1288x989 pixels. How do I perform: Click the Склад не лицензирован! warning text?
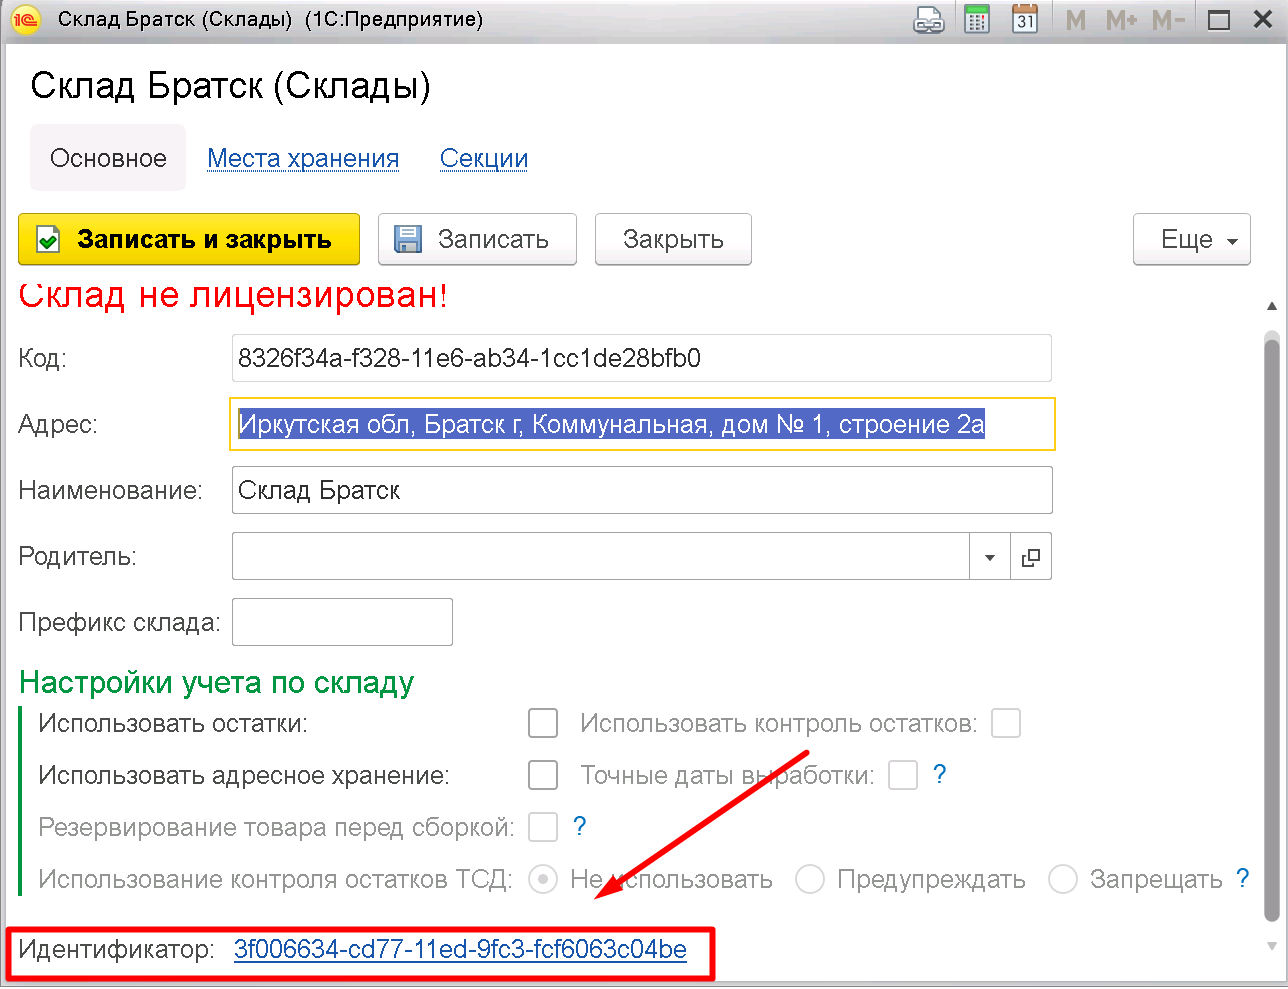[233, 295]
